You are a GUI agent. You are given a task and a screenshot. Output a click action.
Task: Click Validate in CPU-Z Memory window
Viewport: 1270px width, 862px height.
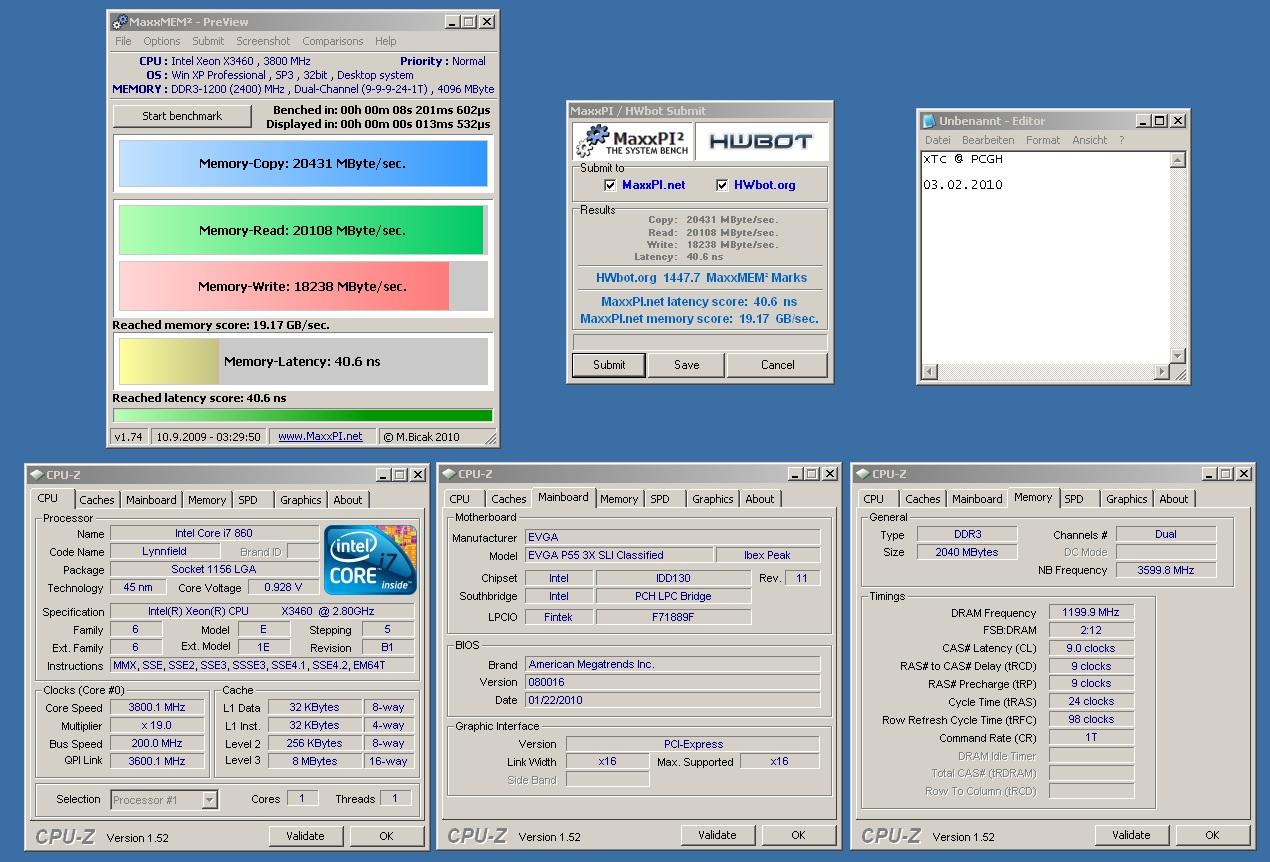[x=1131, y=835]
